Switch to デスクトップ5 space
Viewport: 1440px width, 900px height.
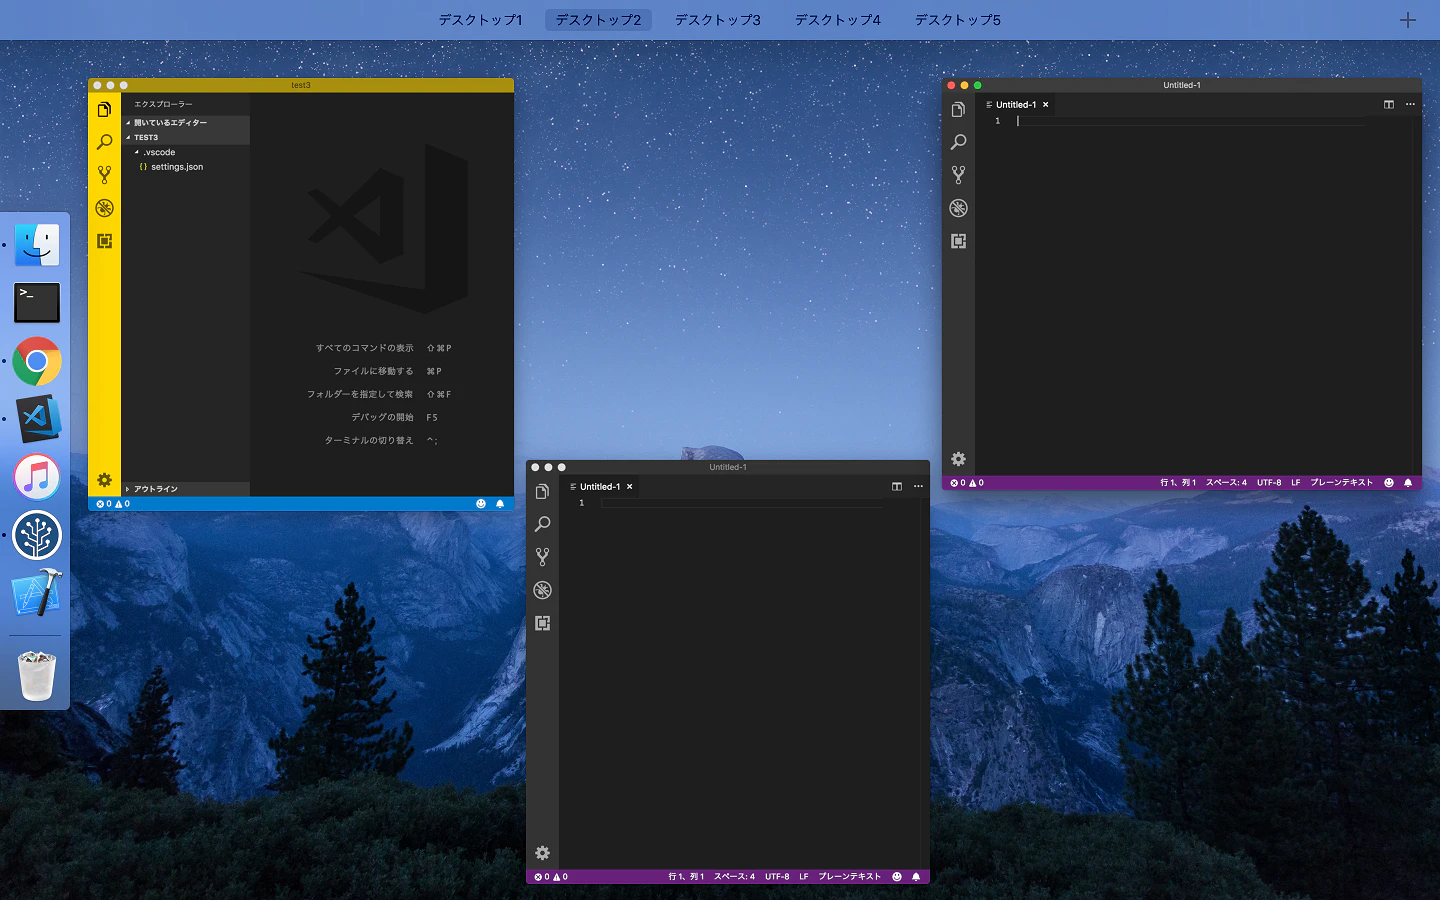pyautogui.click(x=958, y=20)
